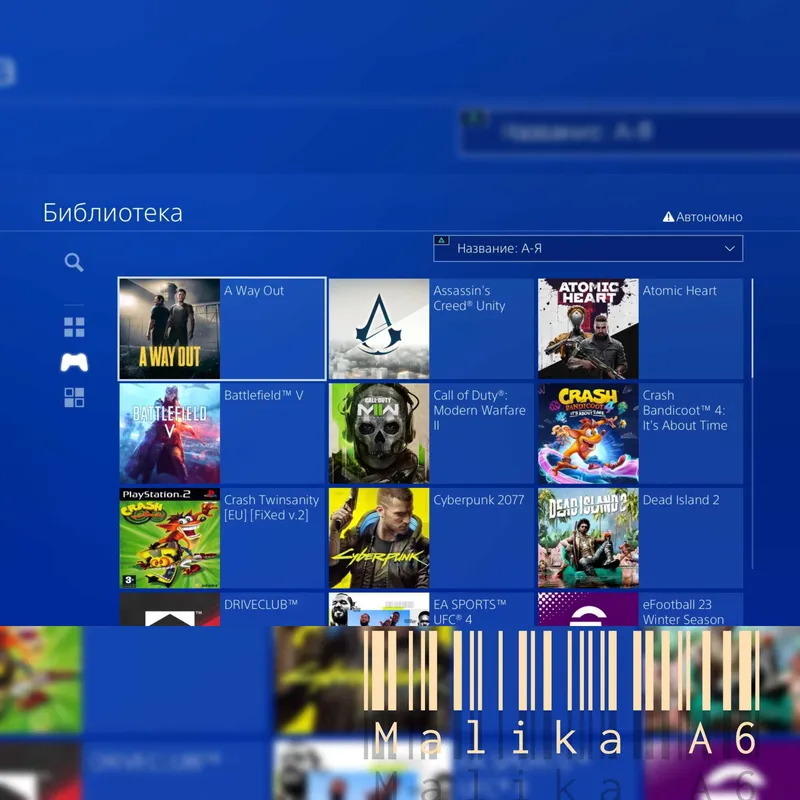Select the Games controller icon in sidebar

(74, 362)
